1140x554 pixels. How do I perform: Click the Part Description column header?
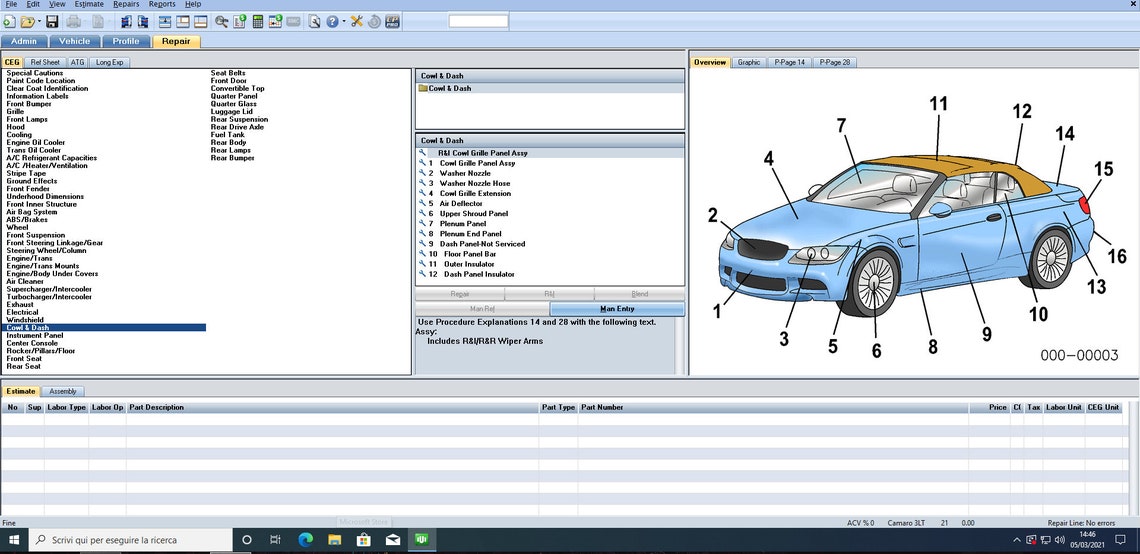tap(332, 407)
